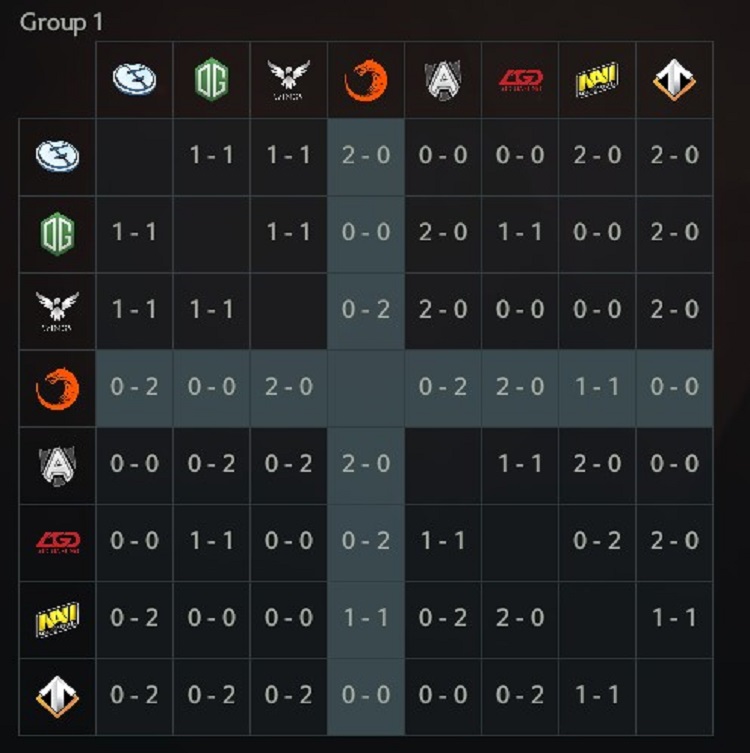Choose the LGD logo in the left row headers

57,542
